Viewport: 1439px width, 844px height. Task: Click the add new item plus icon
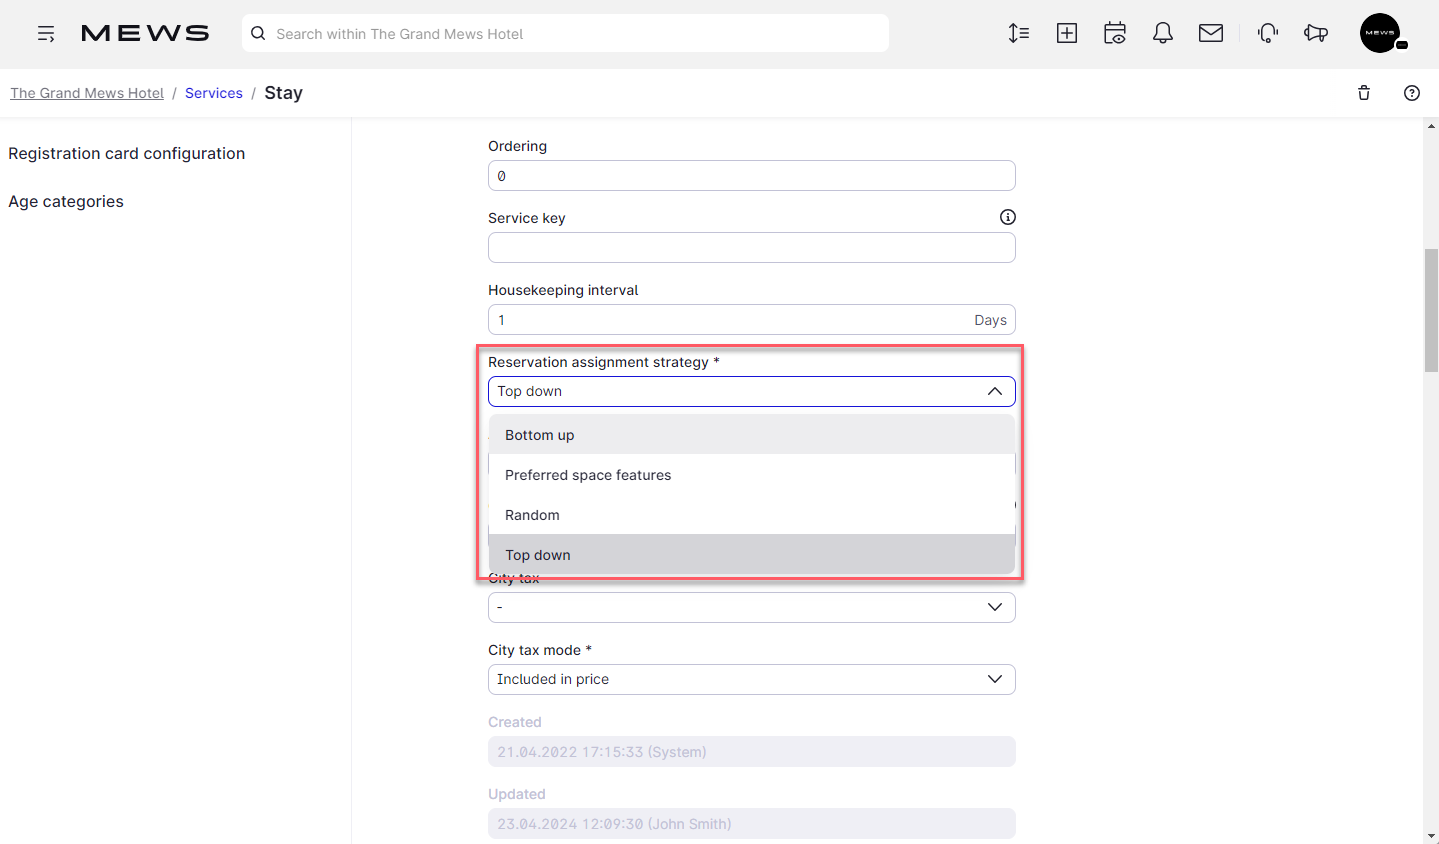[1066, 33]
